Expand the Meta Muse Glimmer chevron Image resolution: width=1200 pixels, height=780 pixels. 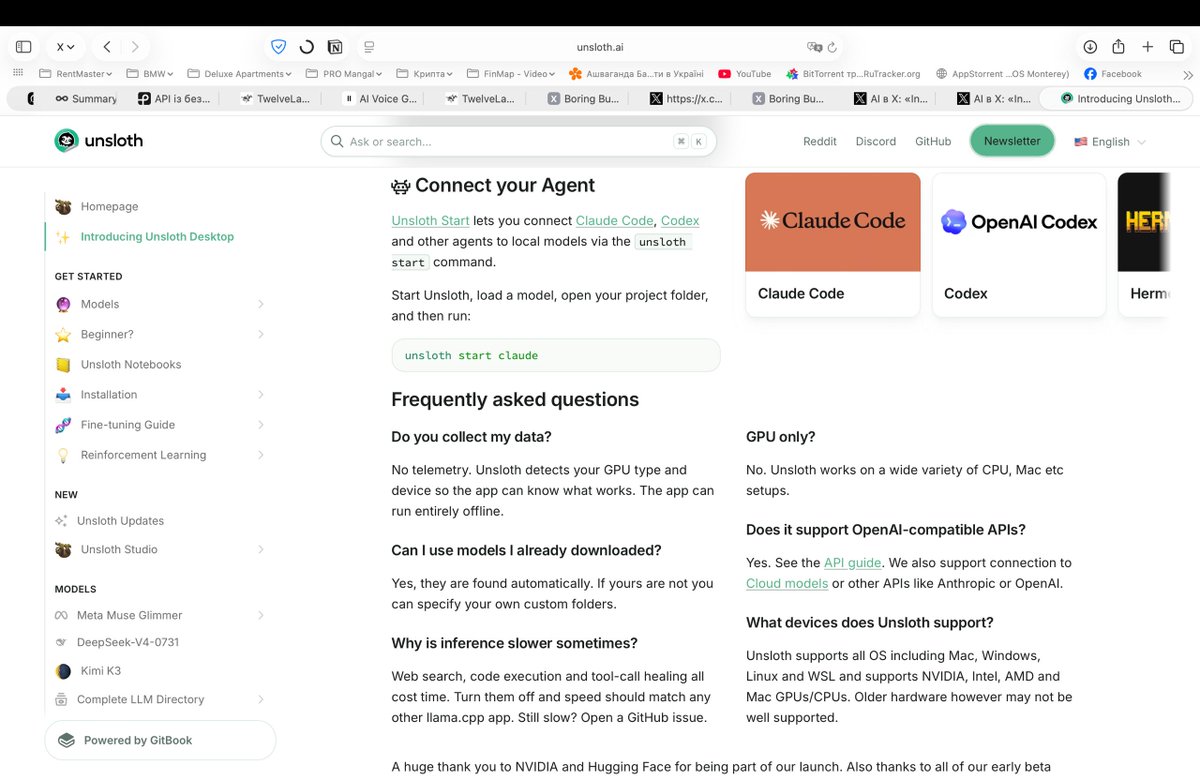(260, 615)
